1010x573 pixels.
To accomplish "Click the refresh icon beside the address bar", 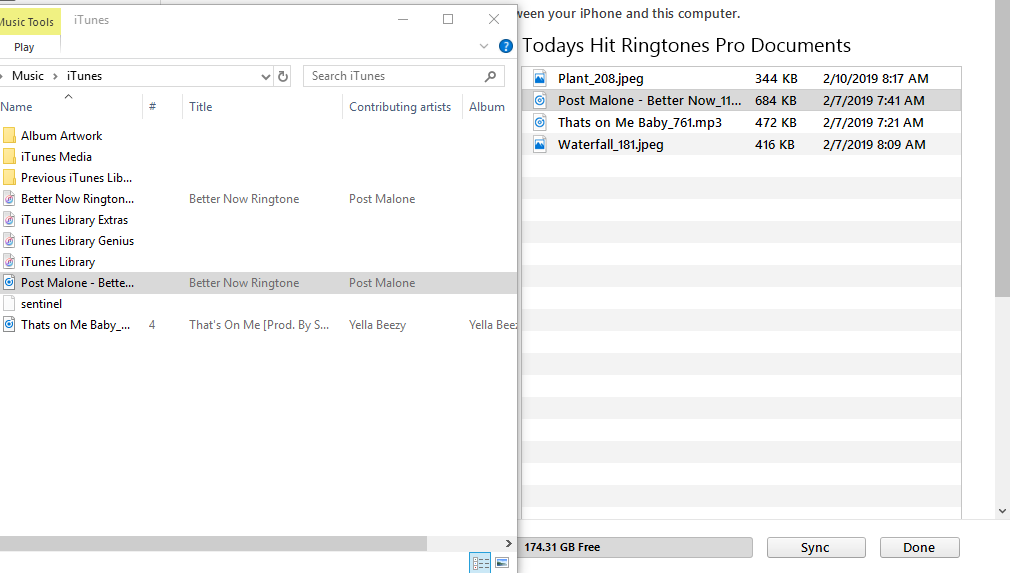I will coord(283,77).
